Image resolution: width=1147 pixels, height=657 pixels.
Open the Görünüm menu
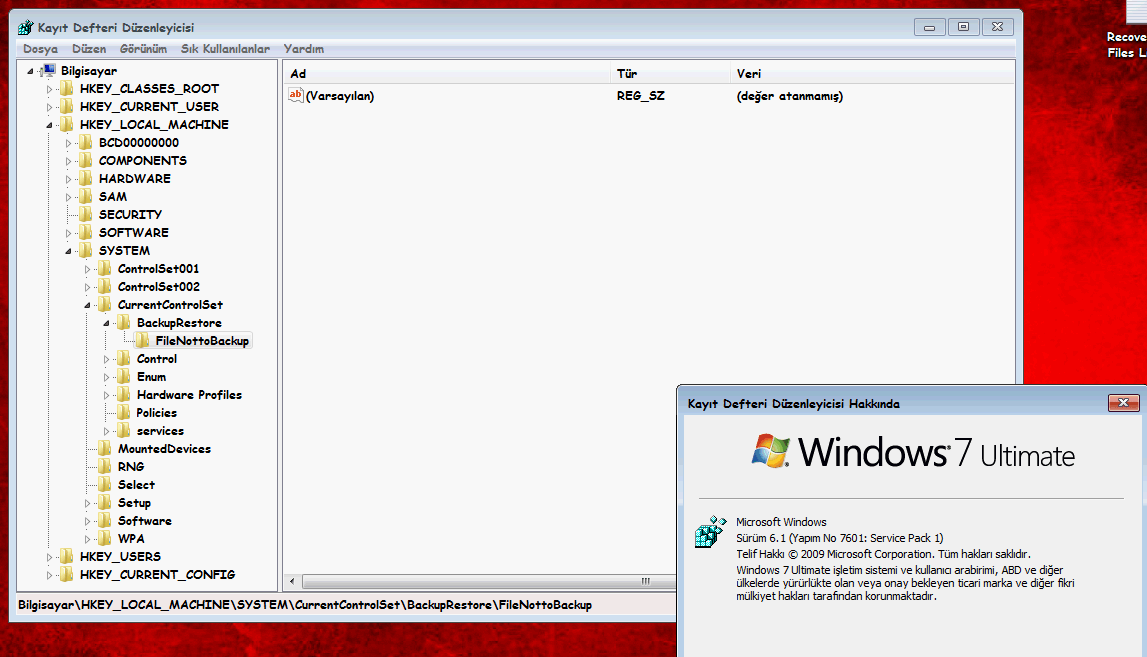coord(143,49)
